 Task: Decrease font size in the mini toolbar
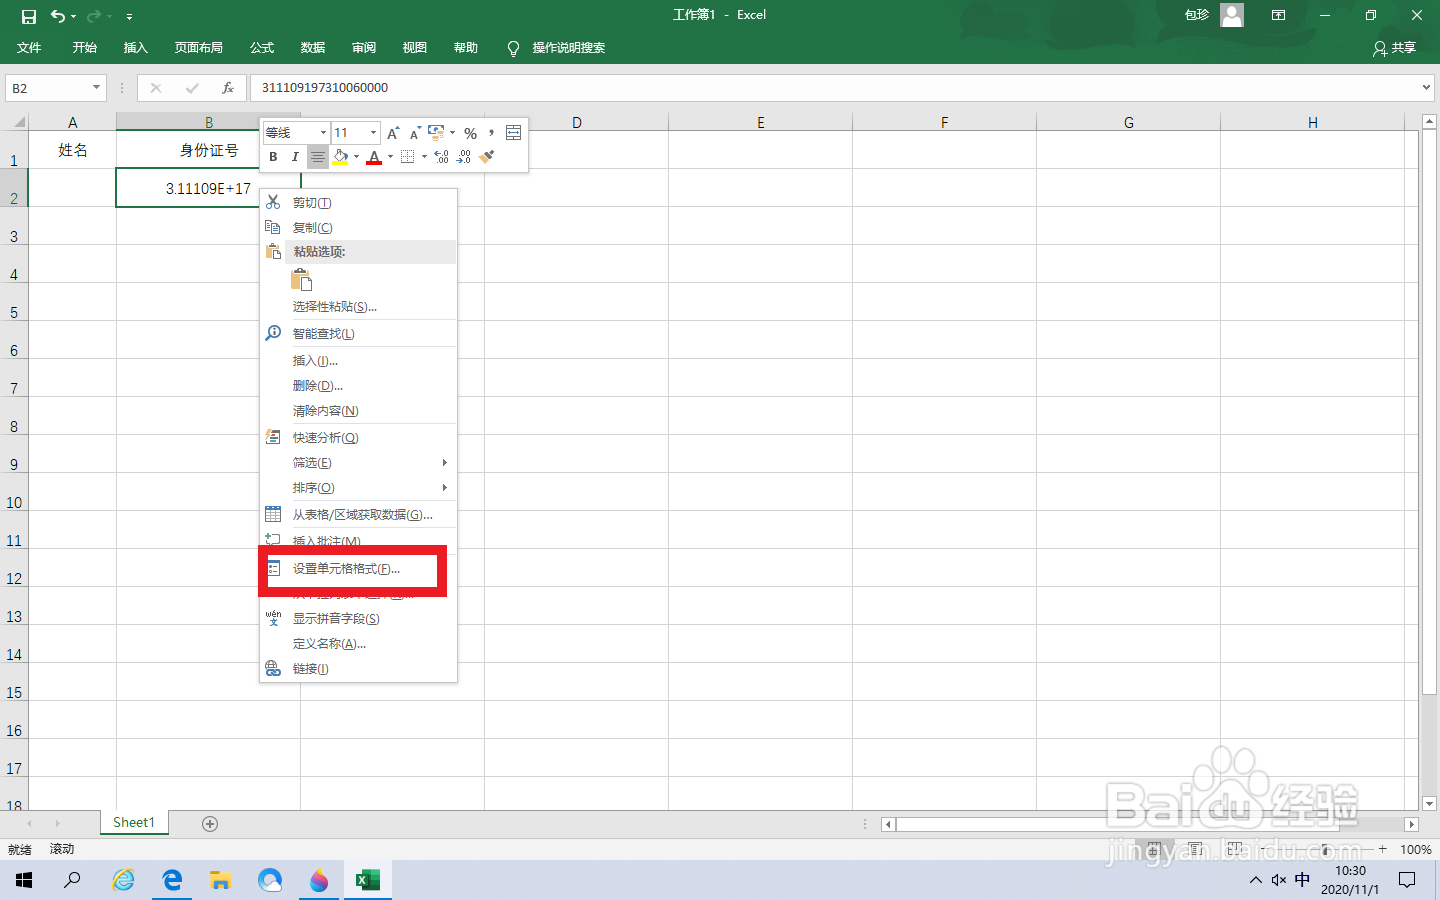414,133
